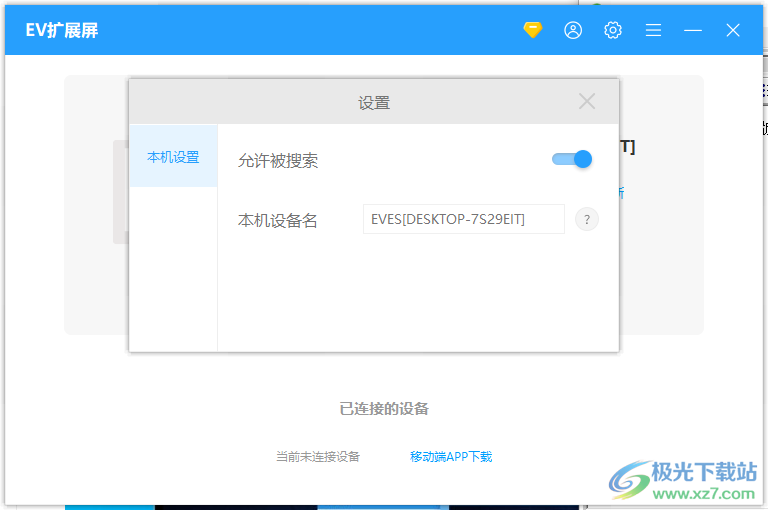Minimize the EV扩展屏 window
Viewport: 768px width, 510px height.
click(693, 30)
